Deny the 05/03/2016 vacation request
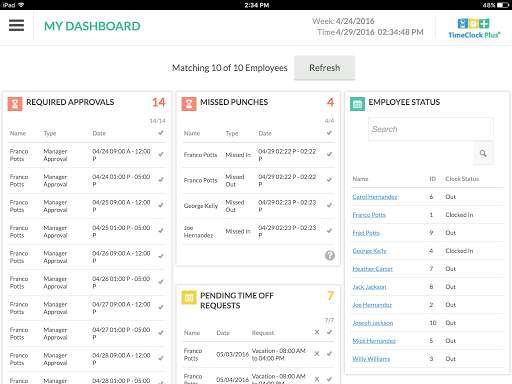Image resolution: width=512 pixels, height=384 pixels. point(317,354)
